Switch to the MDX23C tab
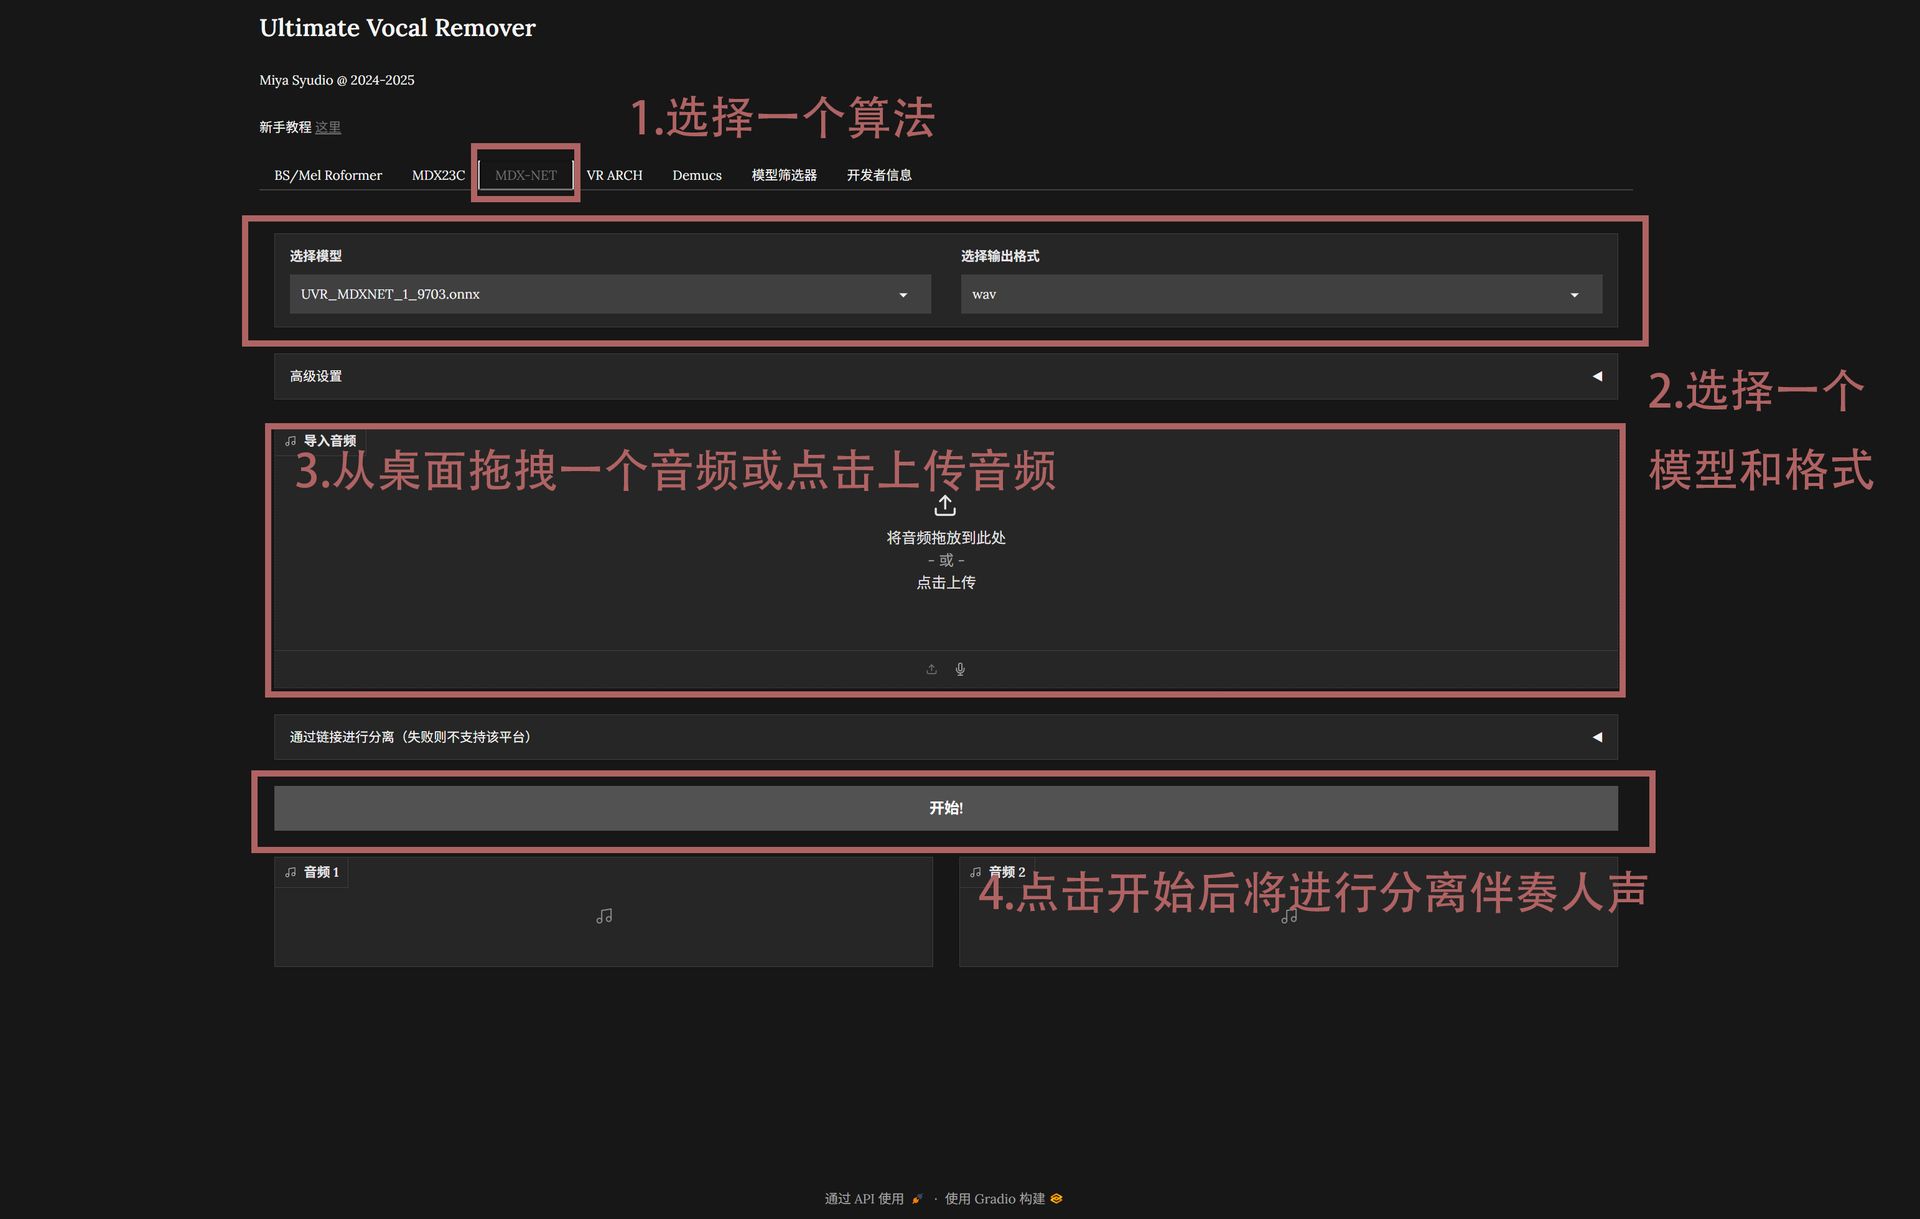Image resolution: width=1920 pixels, height=1219 pixels. pyautogui.click(x=438, y=175)
